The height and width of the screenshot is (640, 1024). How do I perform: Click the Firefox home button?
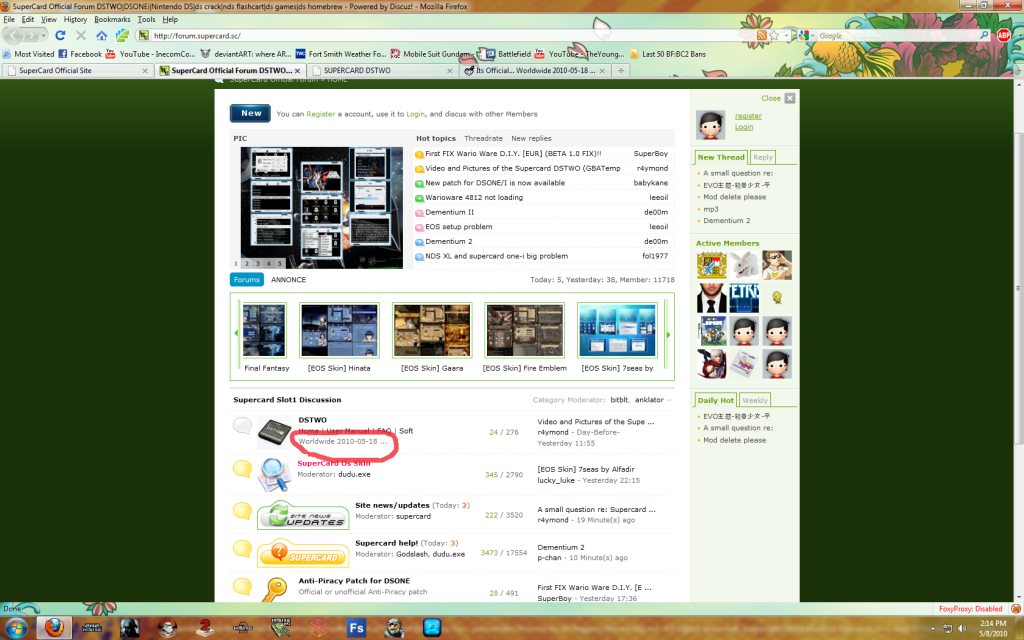click(x=101, y=35)
